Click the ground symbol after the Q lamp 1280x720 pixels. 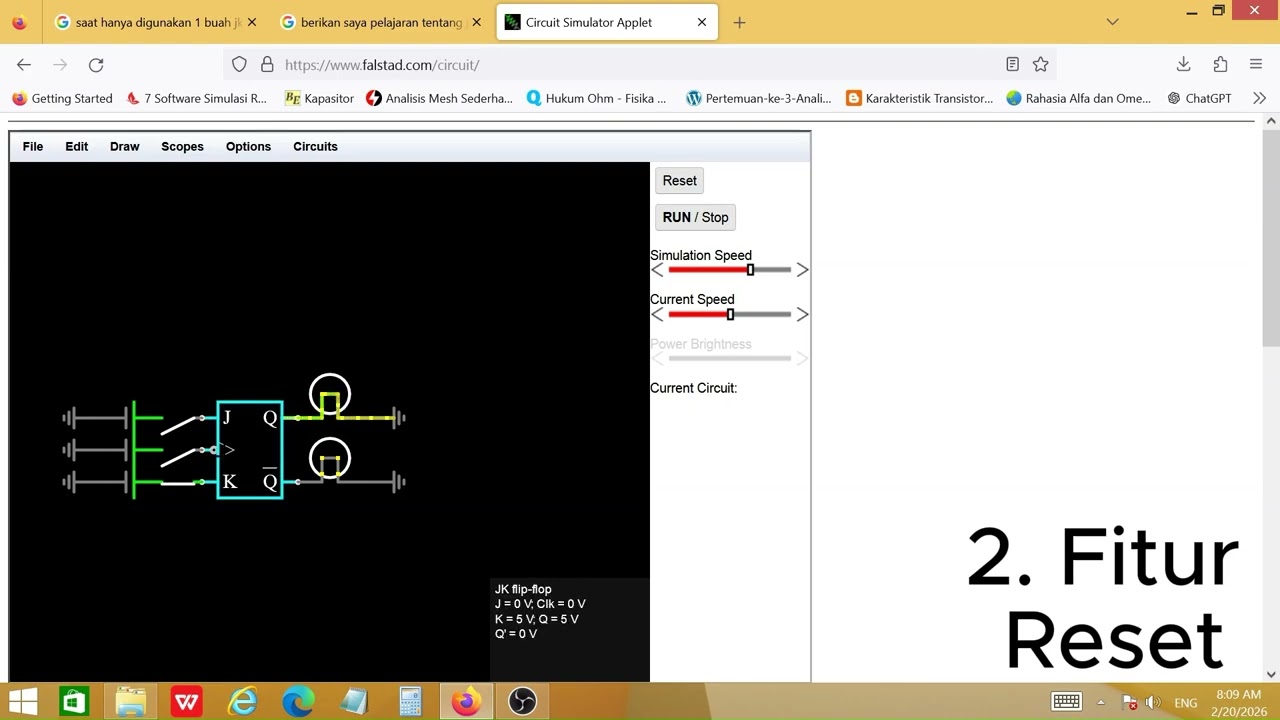point(398,417)
